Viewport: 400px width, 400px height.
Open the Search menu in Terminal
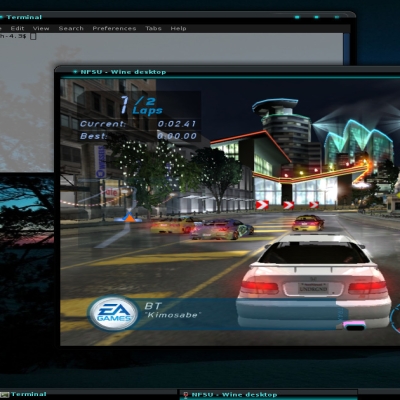pos(71,28)
